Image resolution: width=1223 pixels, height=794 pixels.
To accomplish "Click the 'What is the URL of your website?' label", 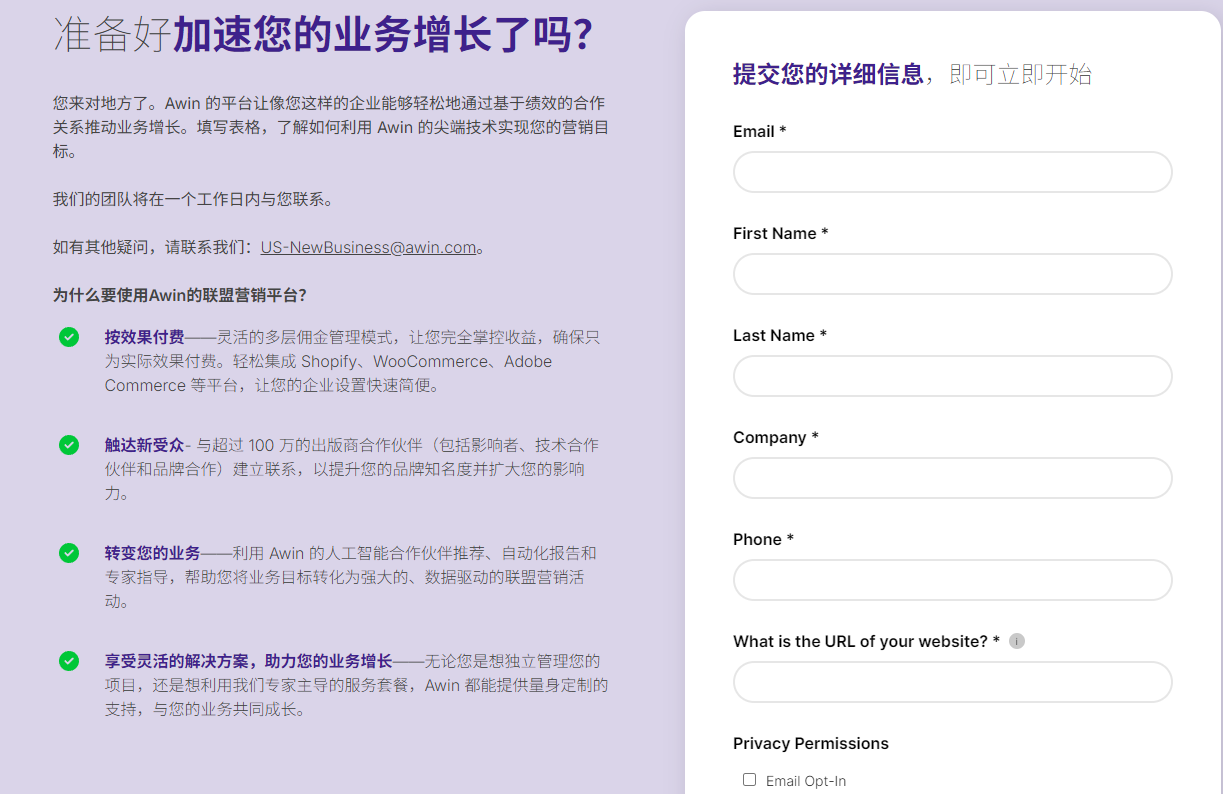I will [x=866, y=641].
